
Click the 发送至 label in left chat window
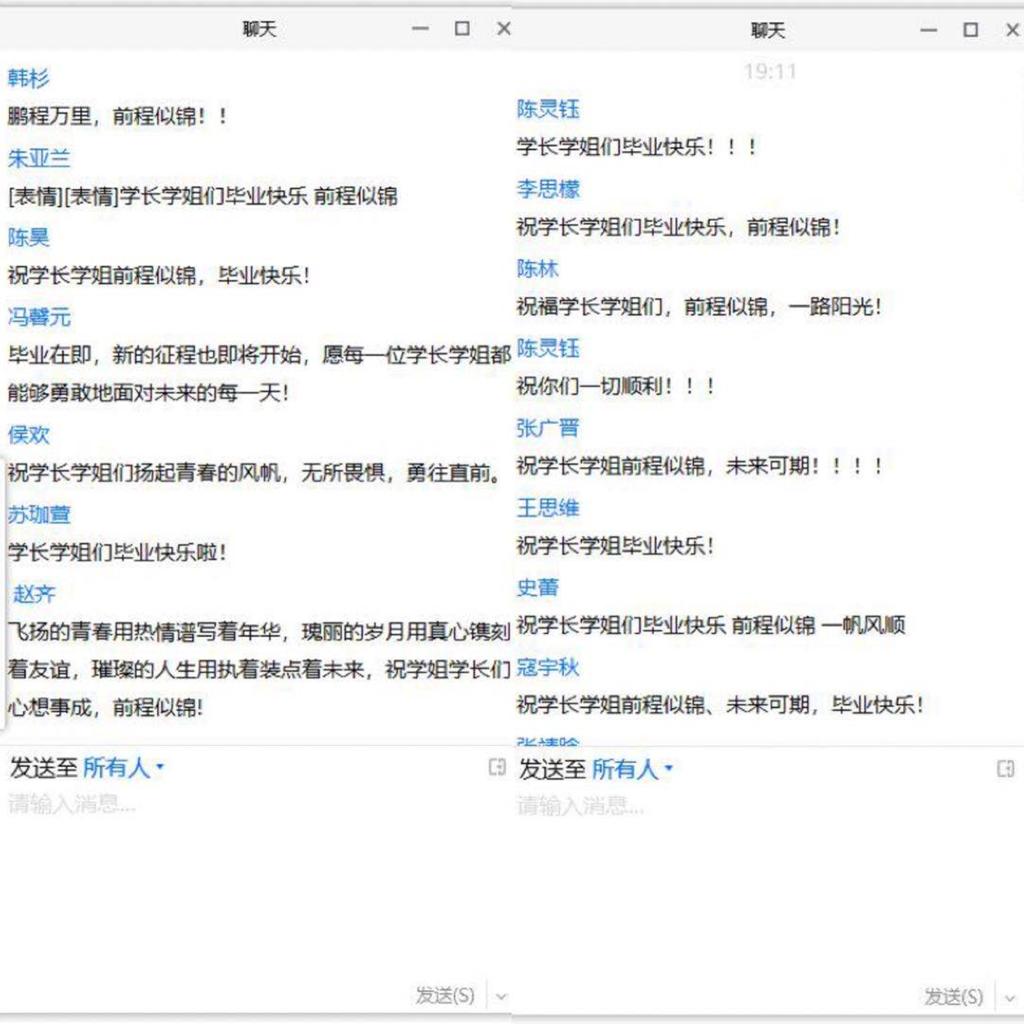point(43,768)
